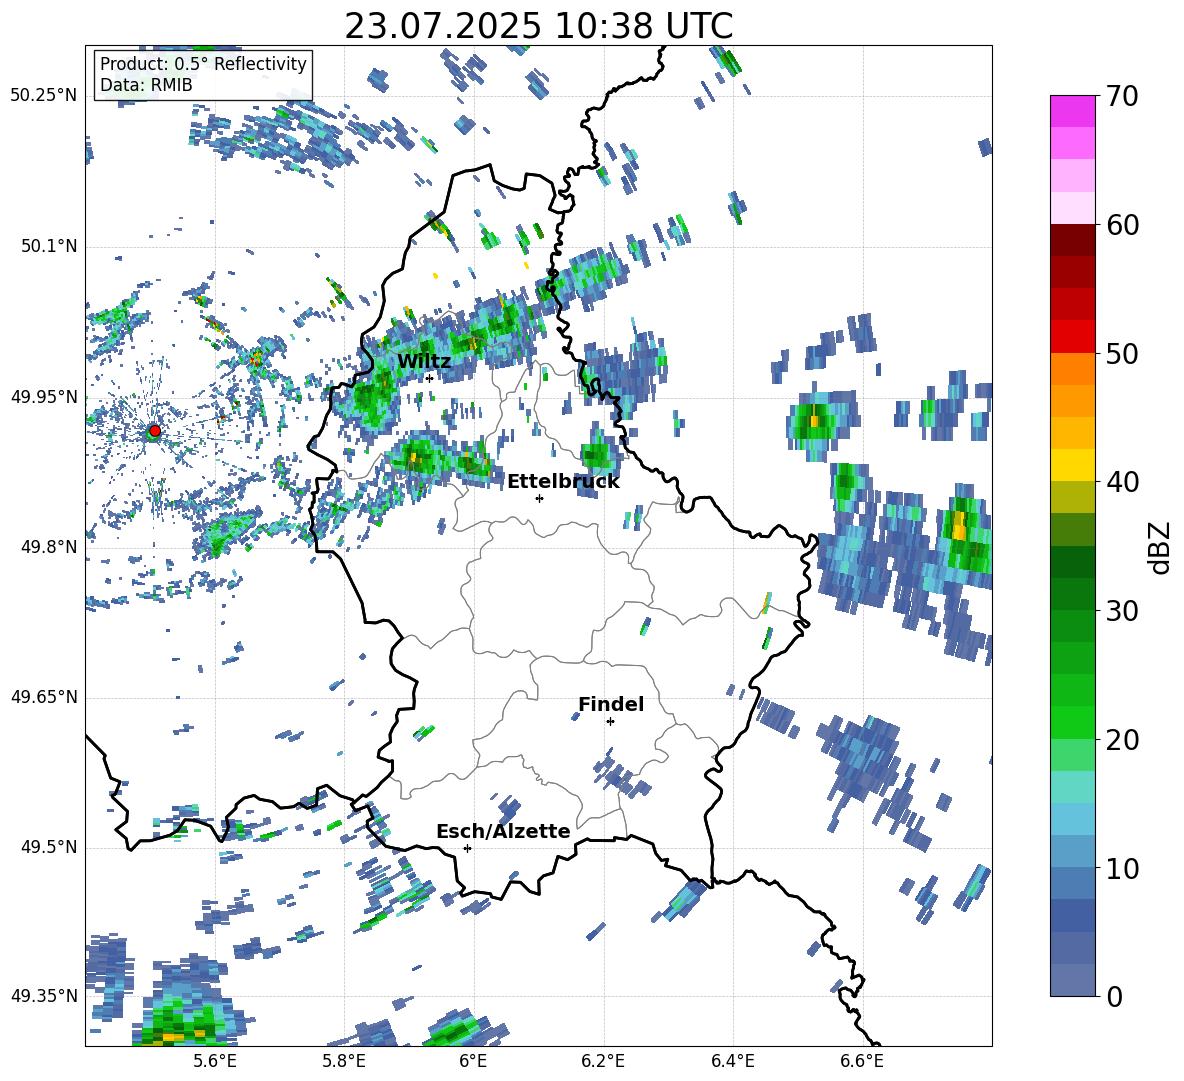
Task: Click the orange colorbar segment below 50
Action: click(1072, 369)
